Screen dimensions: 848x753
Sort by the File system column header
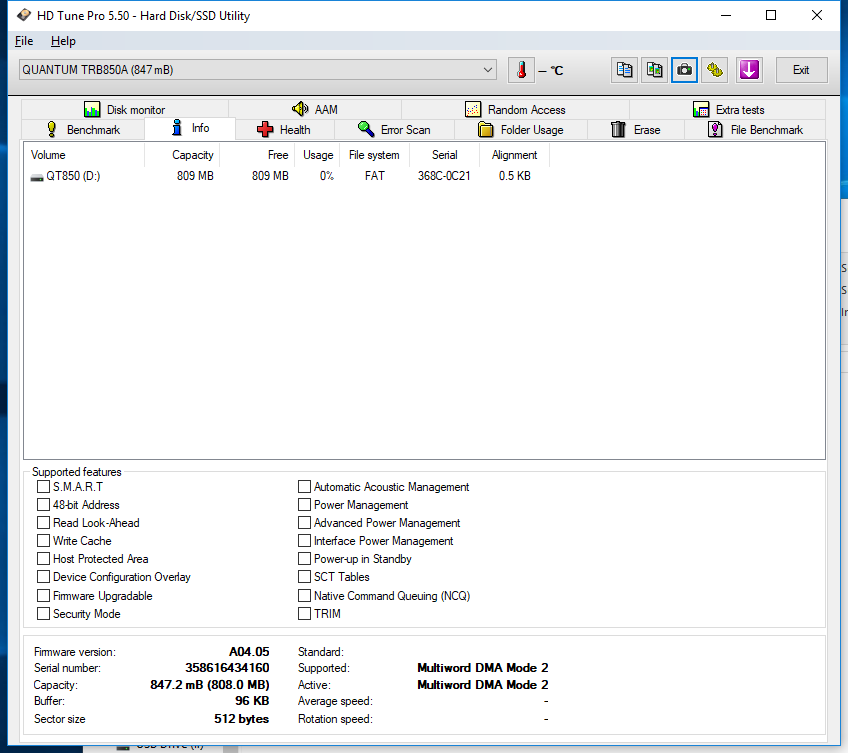374,155
